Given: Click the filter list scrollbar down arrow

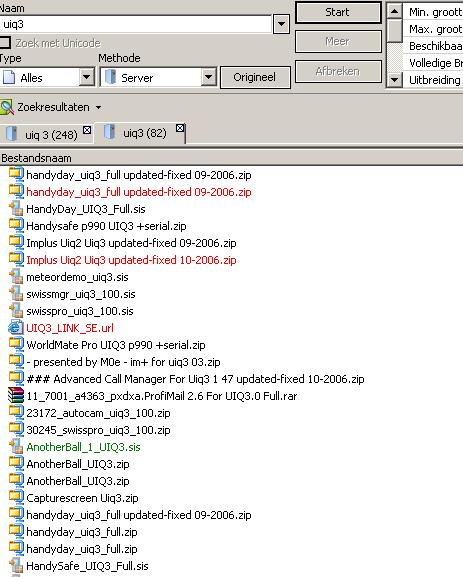Looking at the screenshot, I should coord(395,79).
